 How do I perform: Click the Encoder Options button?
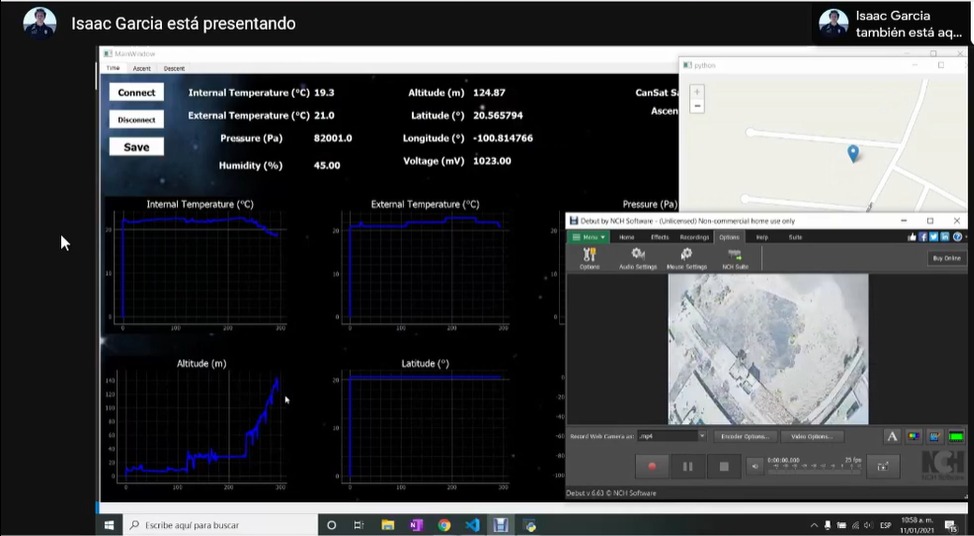[746, 436]
